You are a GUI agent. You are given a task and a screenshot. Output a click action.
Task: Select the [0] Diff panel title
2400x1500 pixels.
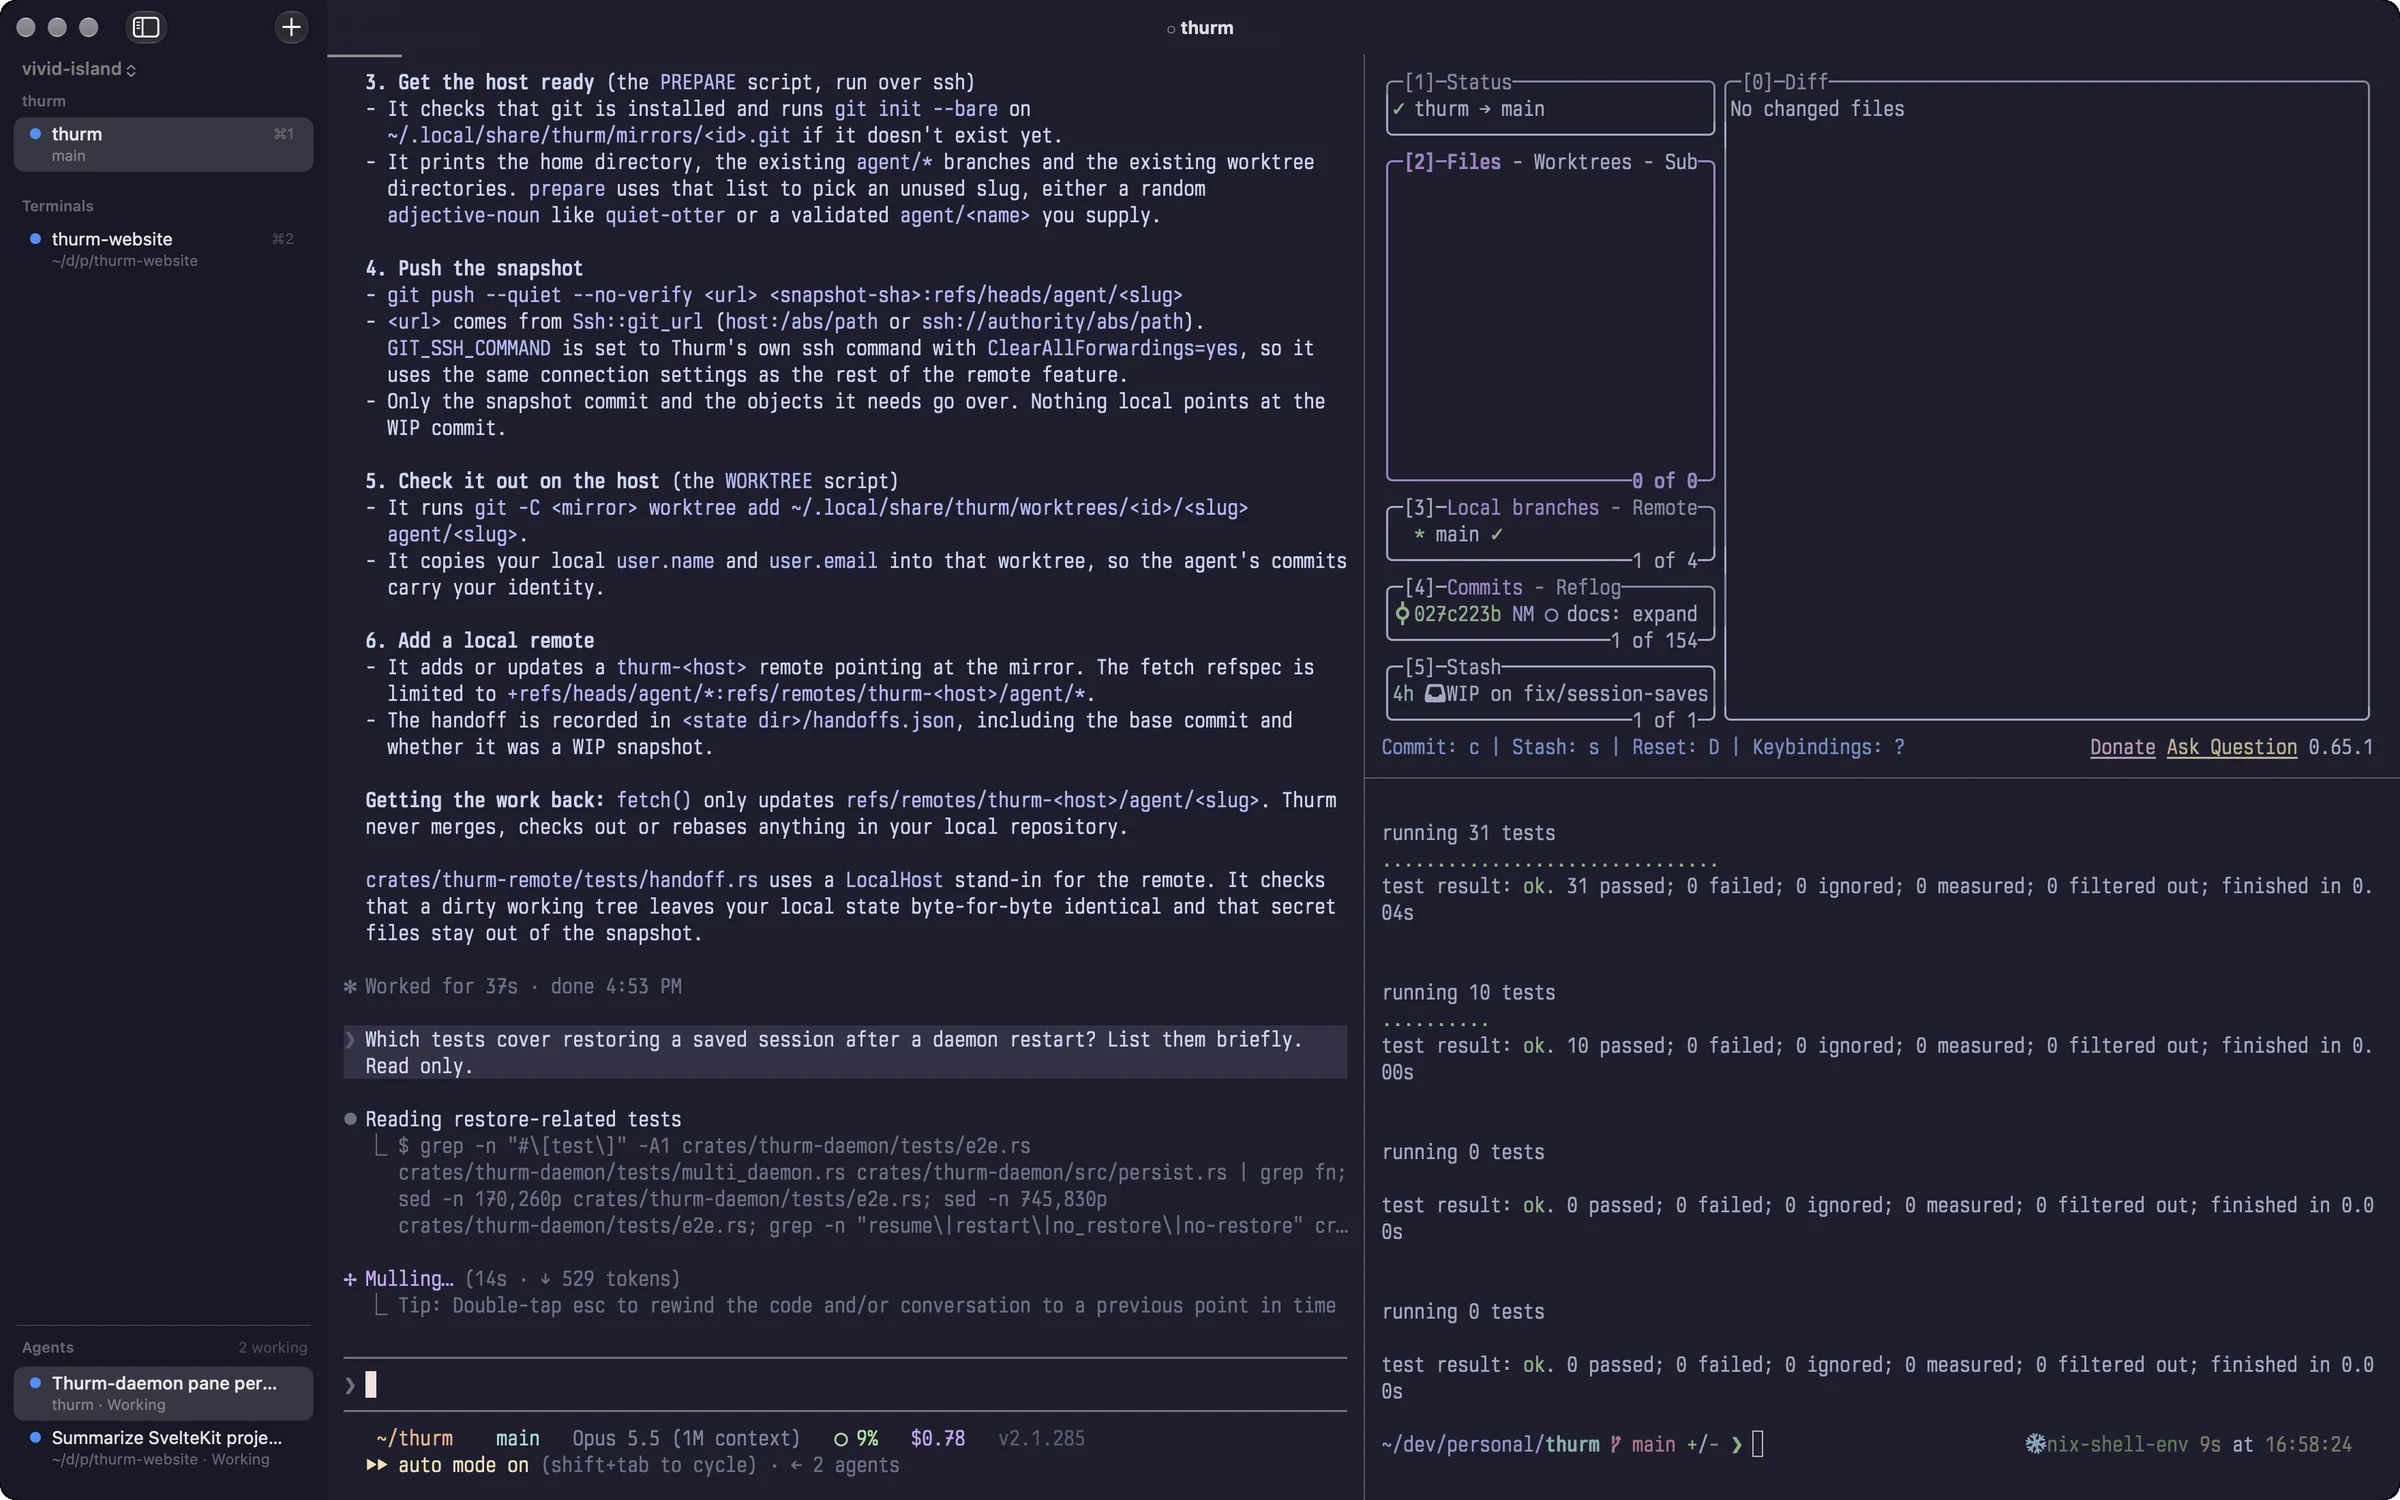[1785, 82]
